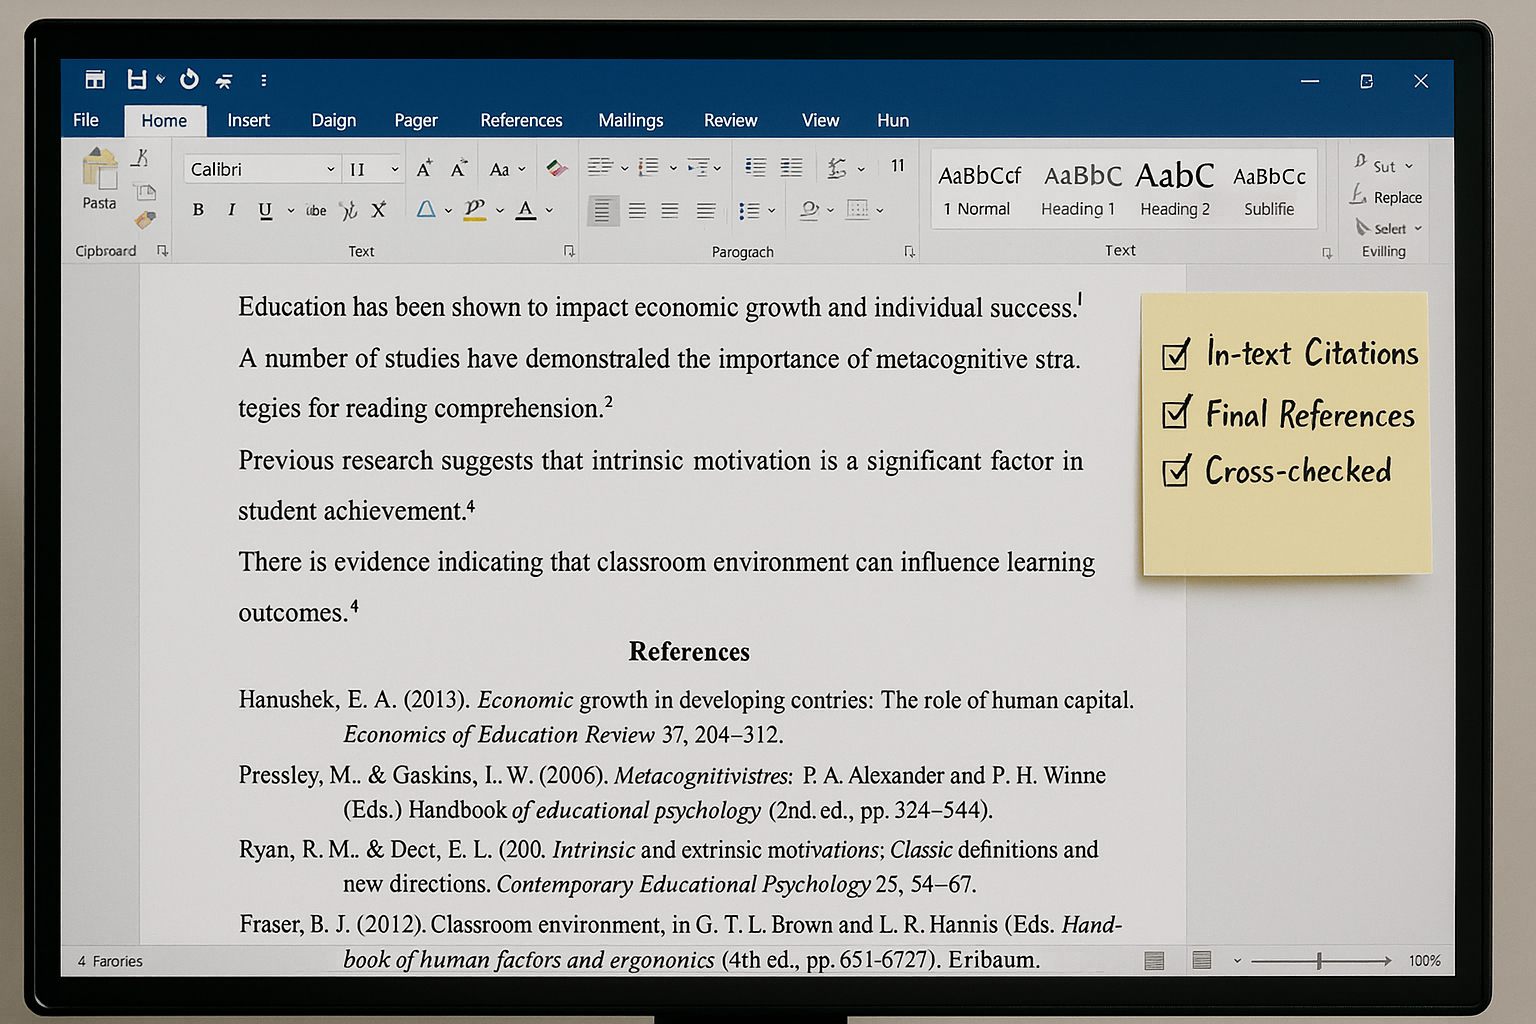Open the font size dropdown
This screenshot has height=1024, width=1536.
[x=394, y=169]
